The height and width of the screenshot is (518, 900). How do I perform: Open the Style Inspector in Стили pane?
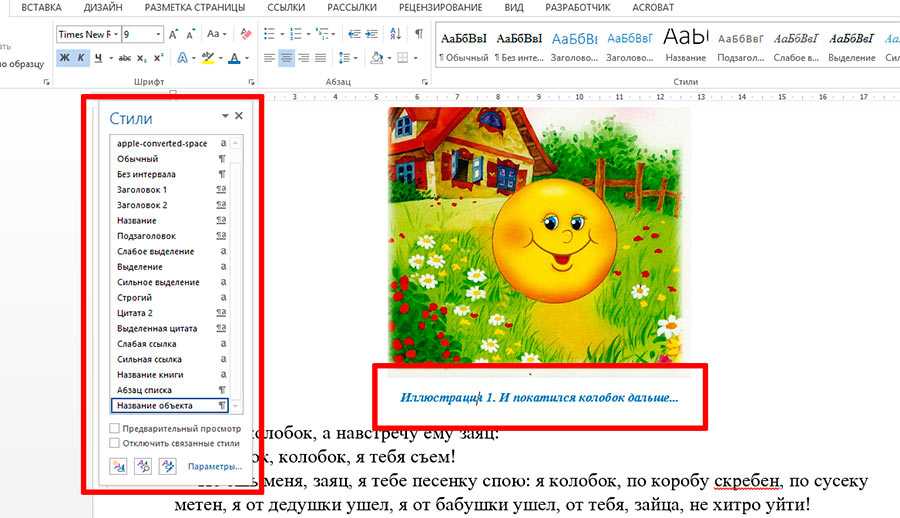point(143,466)
